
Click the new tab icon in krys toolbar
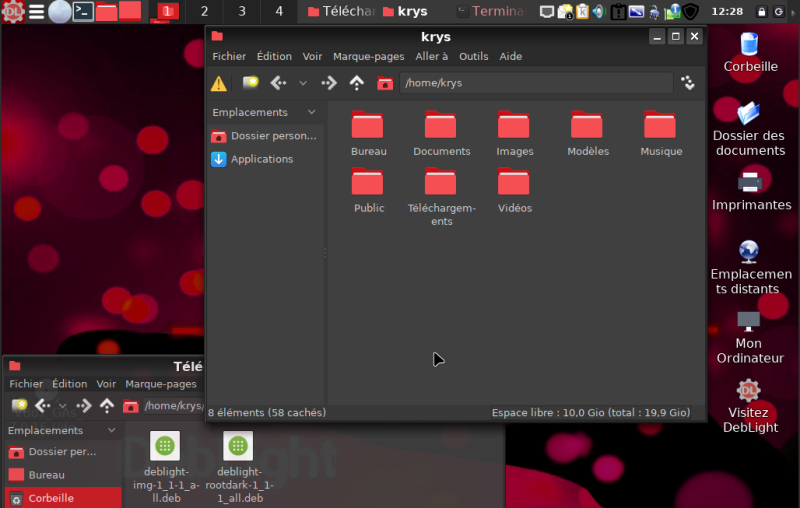(250, 83)
